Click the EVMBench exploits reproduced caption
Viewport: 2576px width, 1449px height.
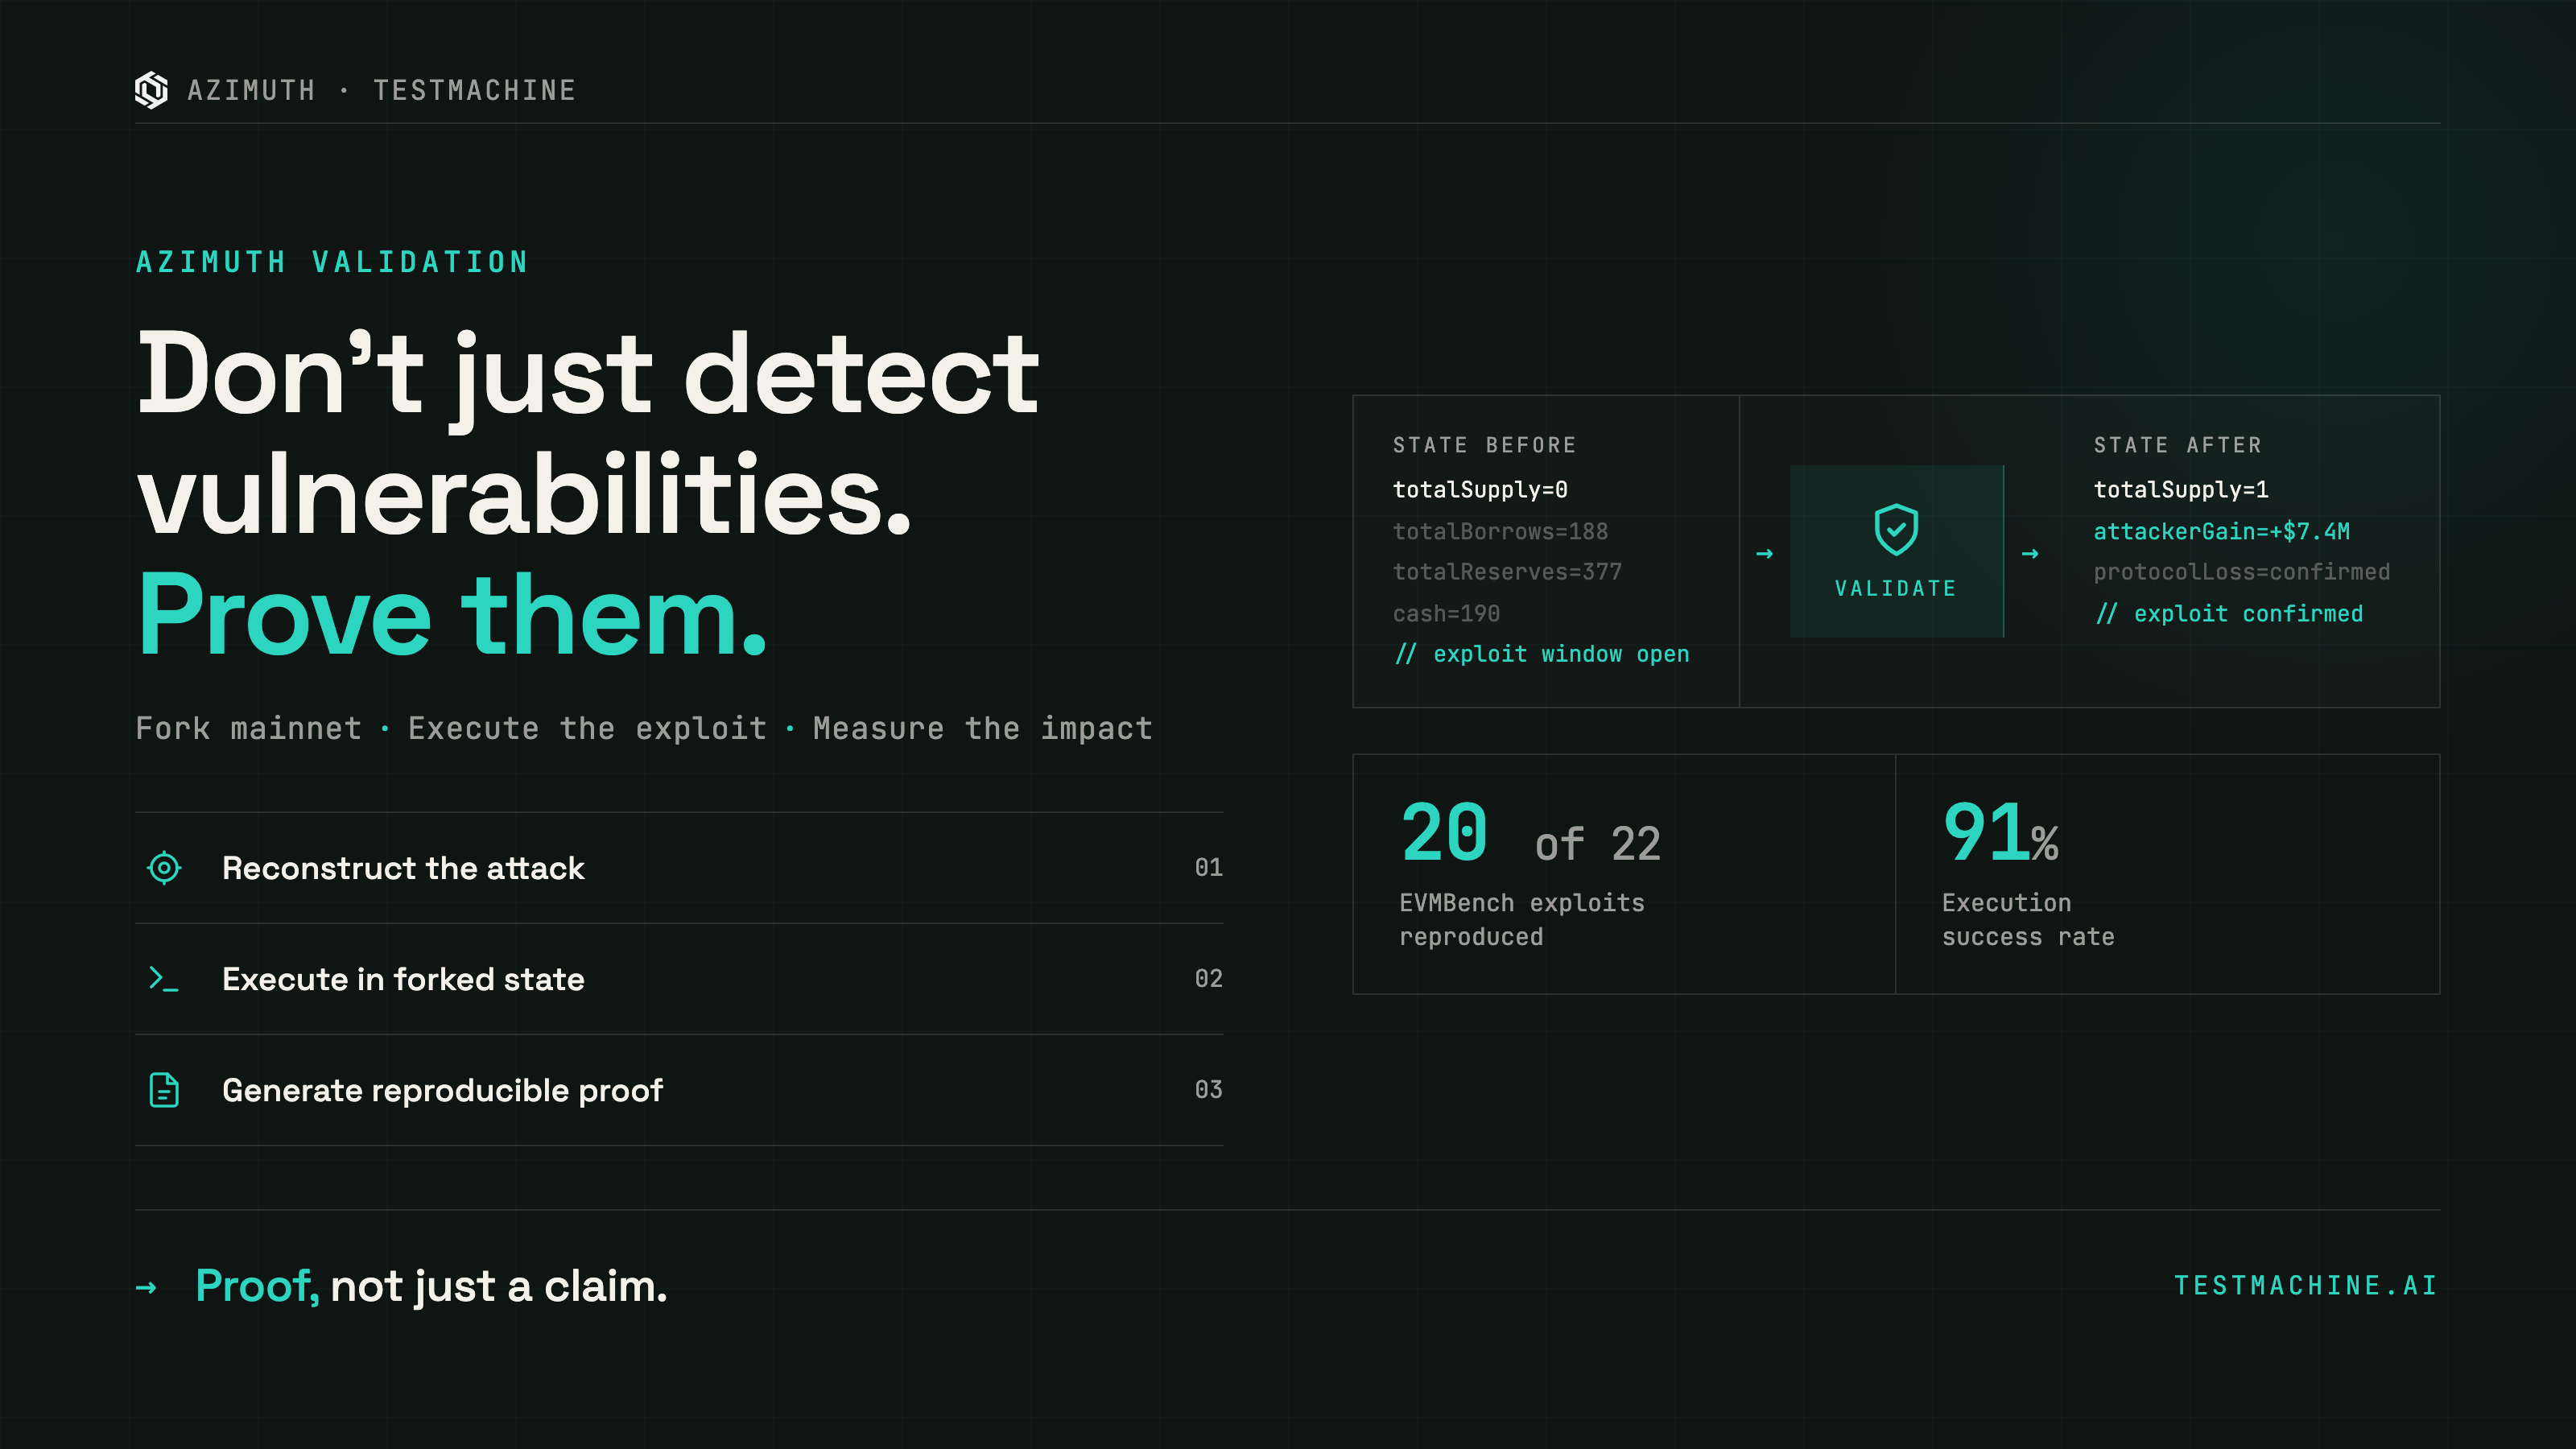click(1521, 920)
